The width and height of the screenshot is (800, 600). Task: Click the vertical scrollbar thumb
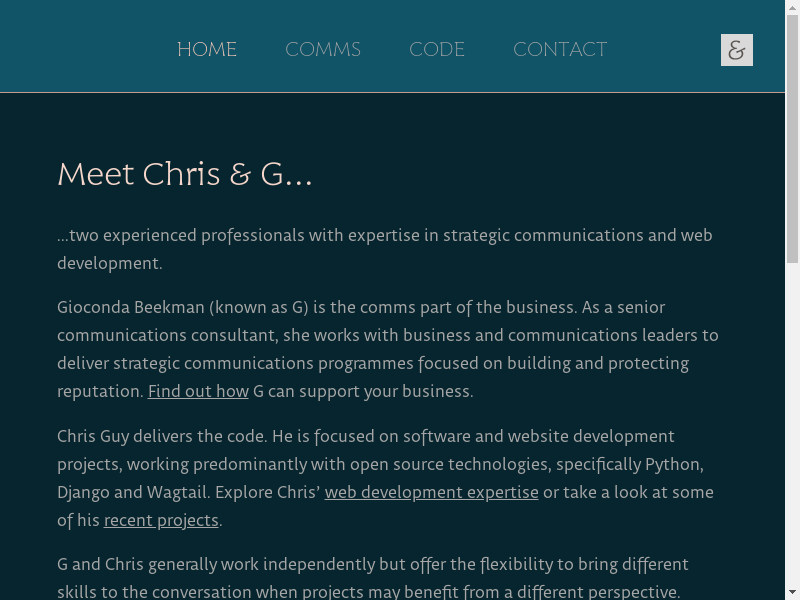793,140
